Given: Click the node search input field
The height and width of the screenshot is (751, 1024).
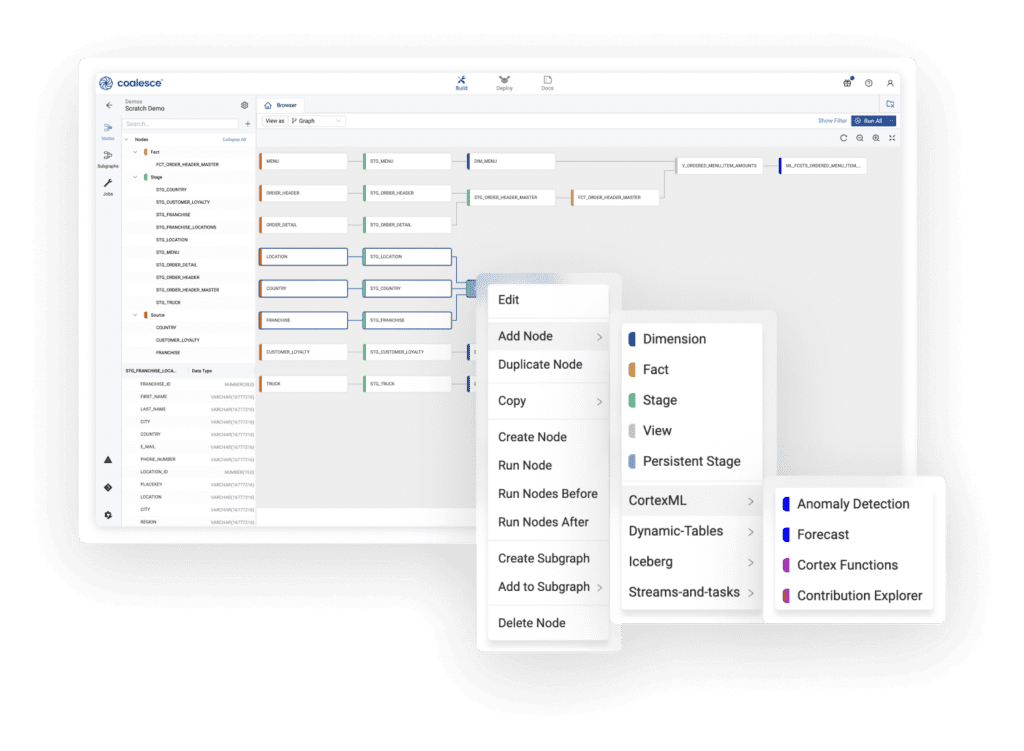Looking at the screenshot, I should point(180,124).
